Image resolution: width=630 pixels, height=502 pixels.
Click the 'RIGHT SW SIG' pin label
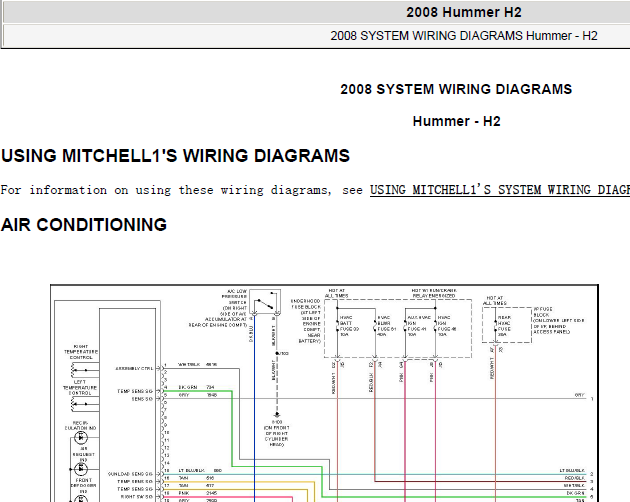click(x=137, y=497)
